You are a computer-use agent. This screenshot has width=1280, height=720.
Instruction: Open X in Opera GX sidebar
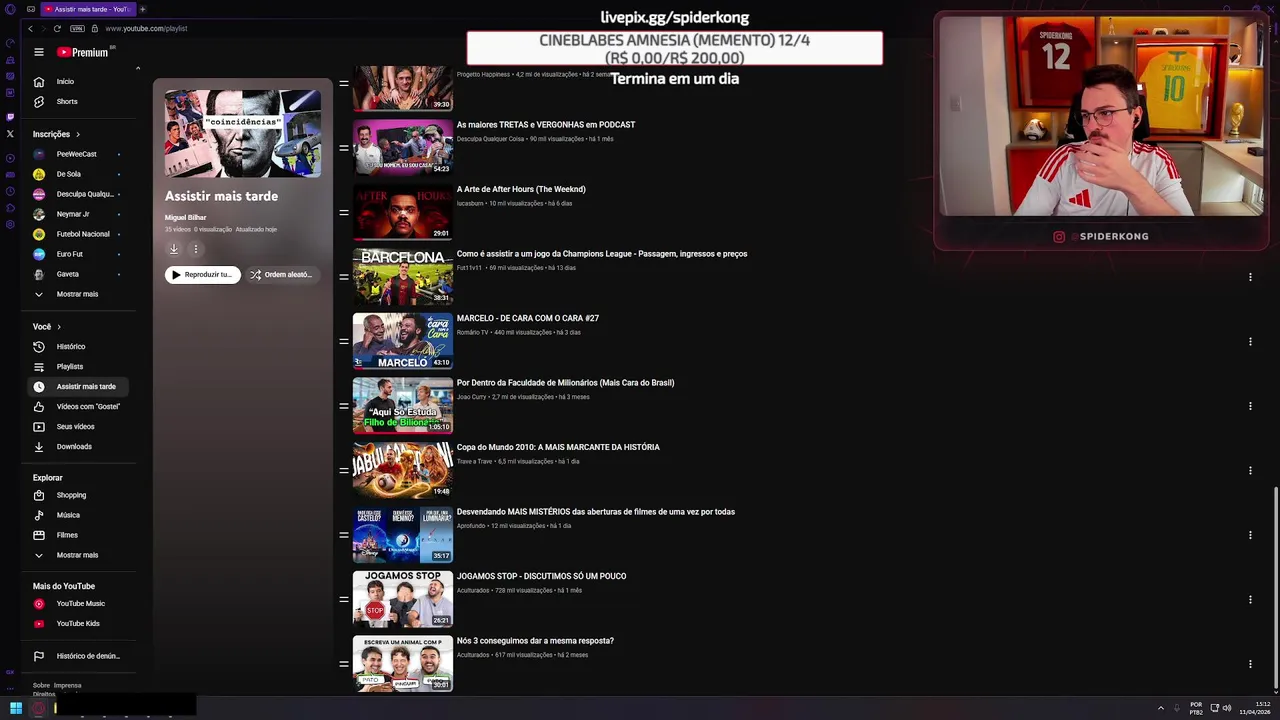(x=9, y=133)
